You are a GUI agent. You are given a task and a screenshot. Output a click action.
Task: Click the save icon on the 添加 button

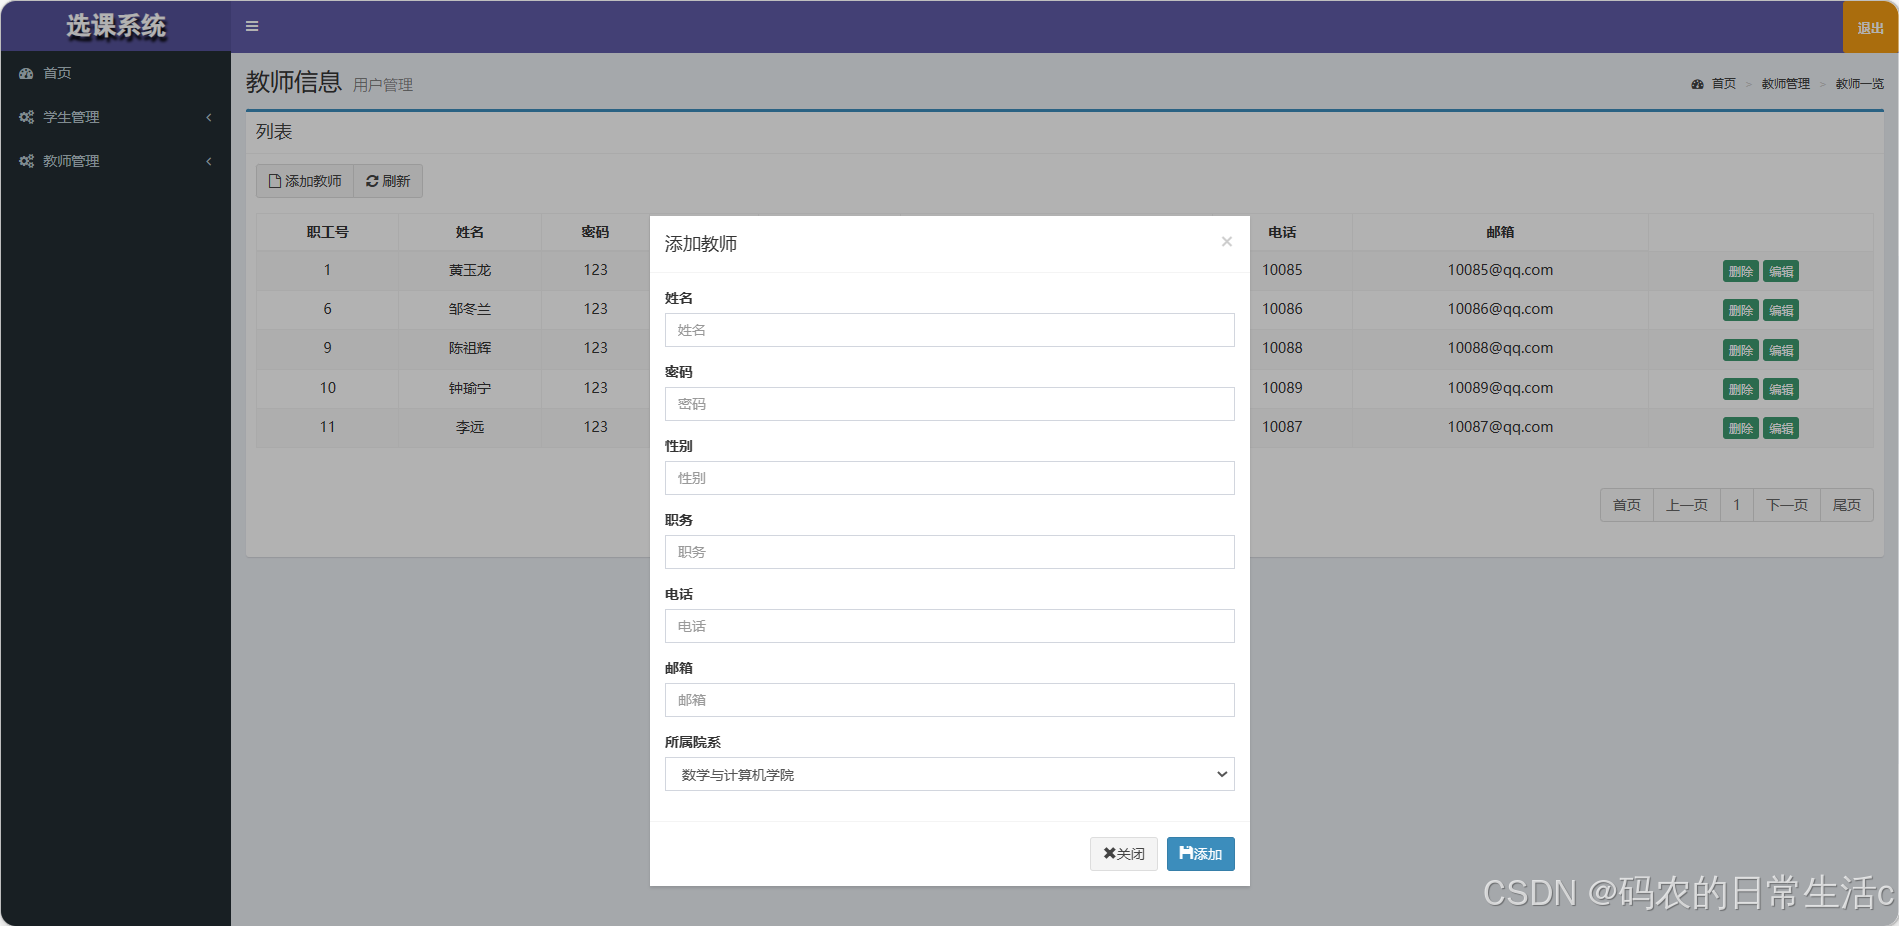click(1184, 853)
